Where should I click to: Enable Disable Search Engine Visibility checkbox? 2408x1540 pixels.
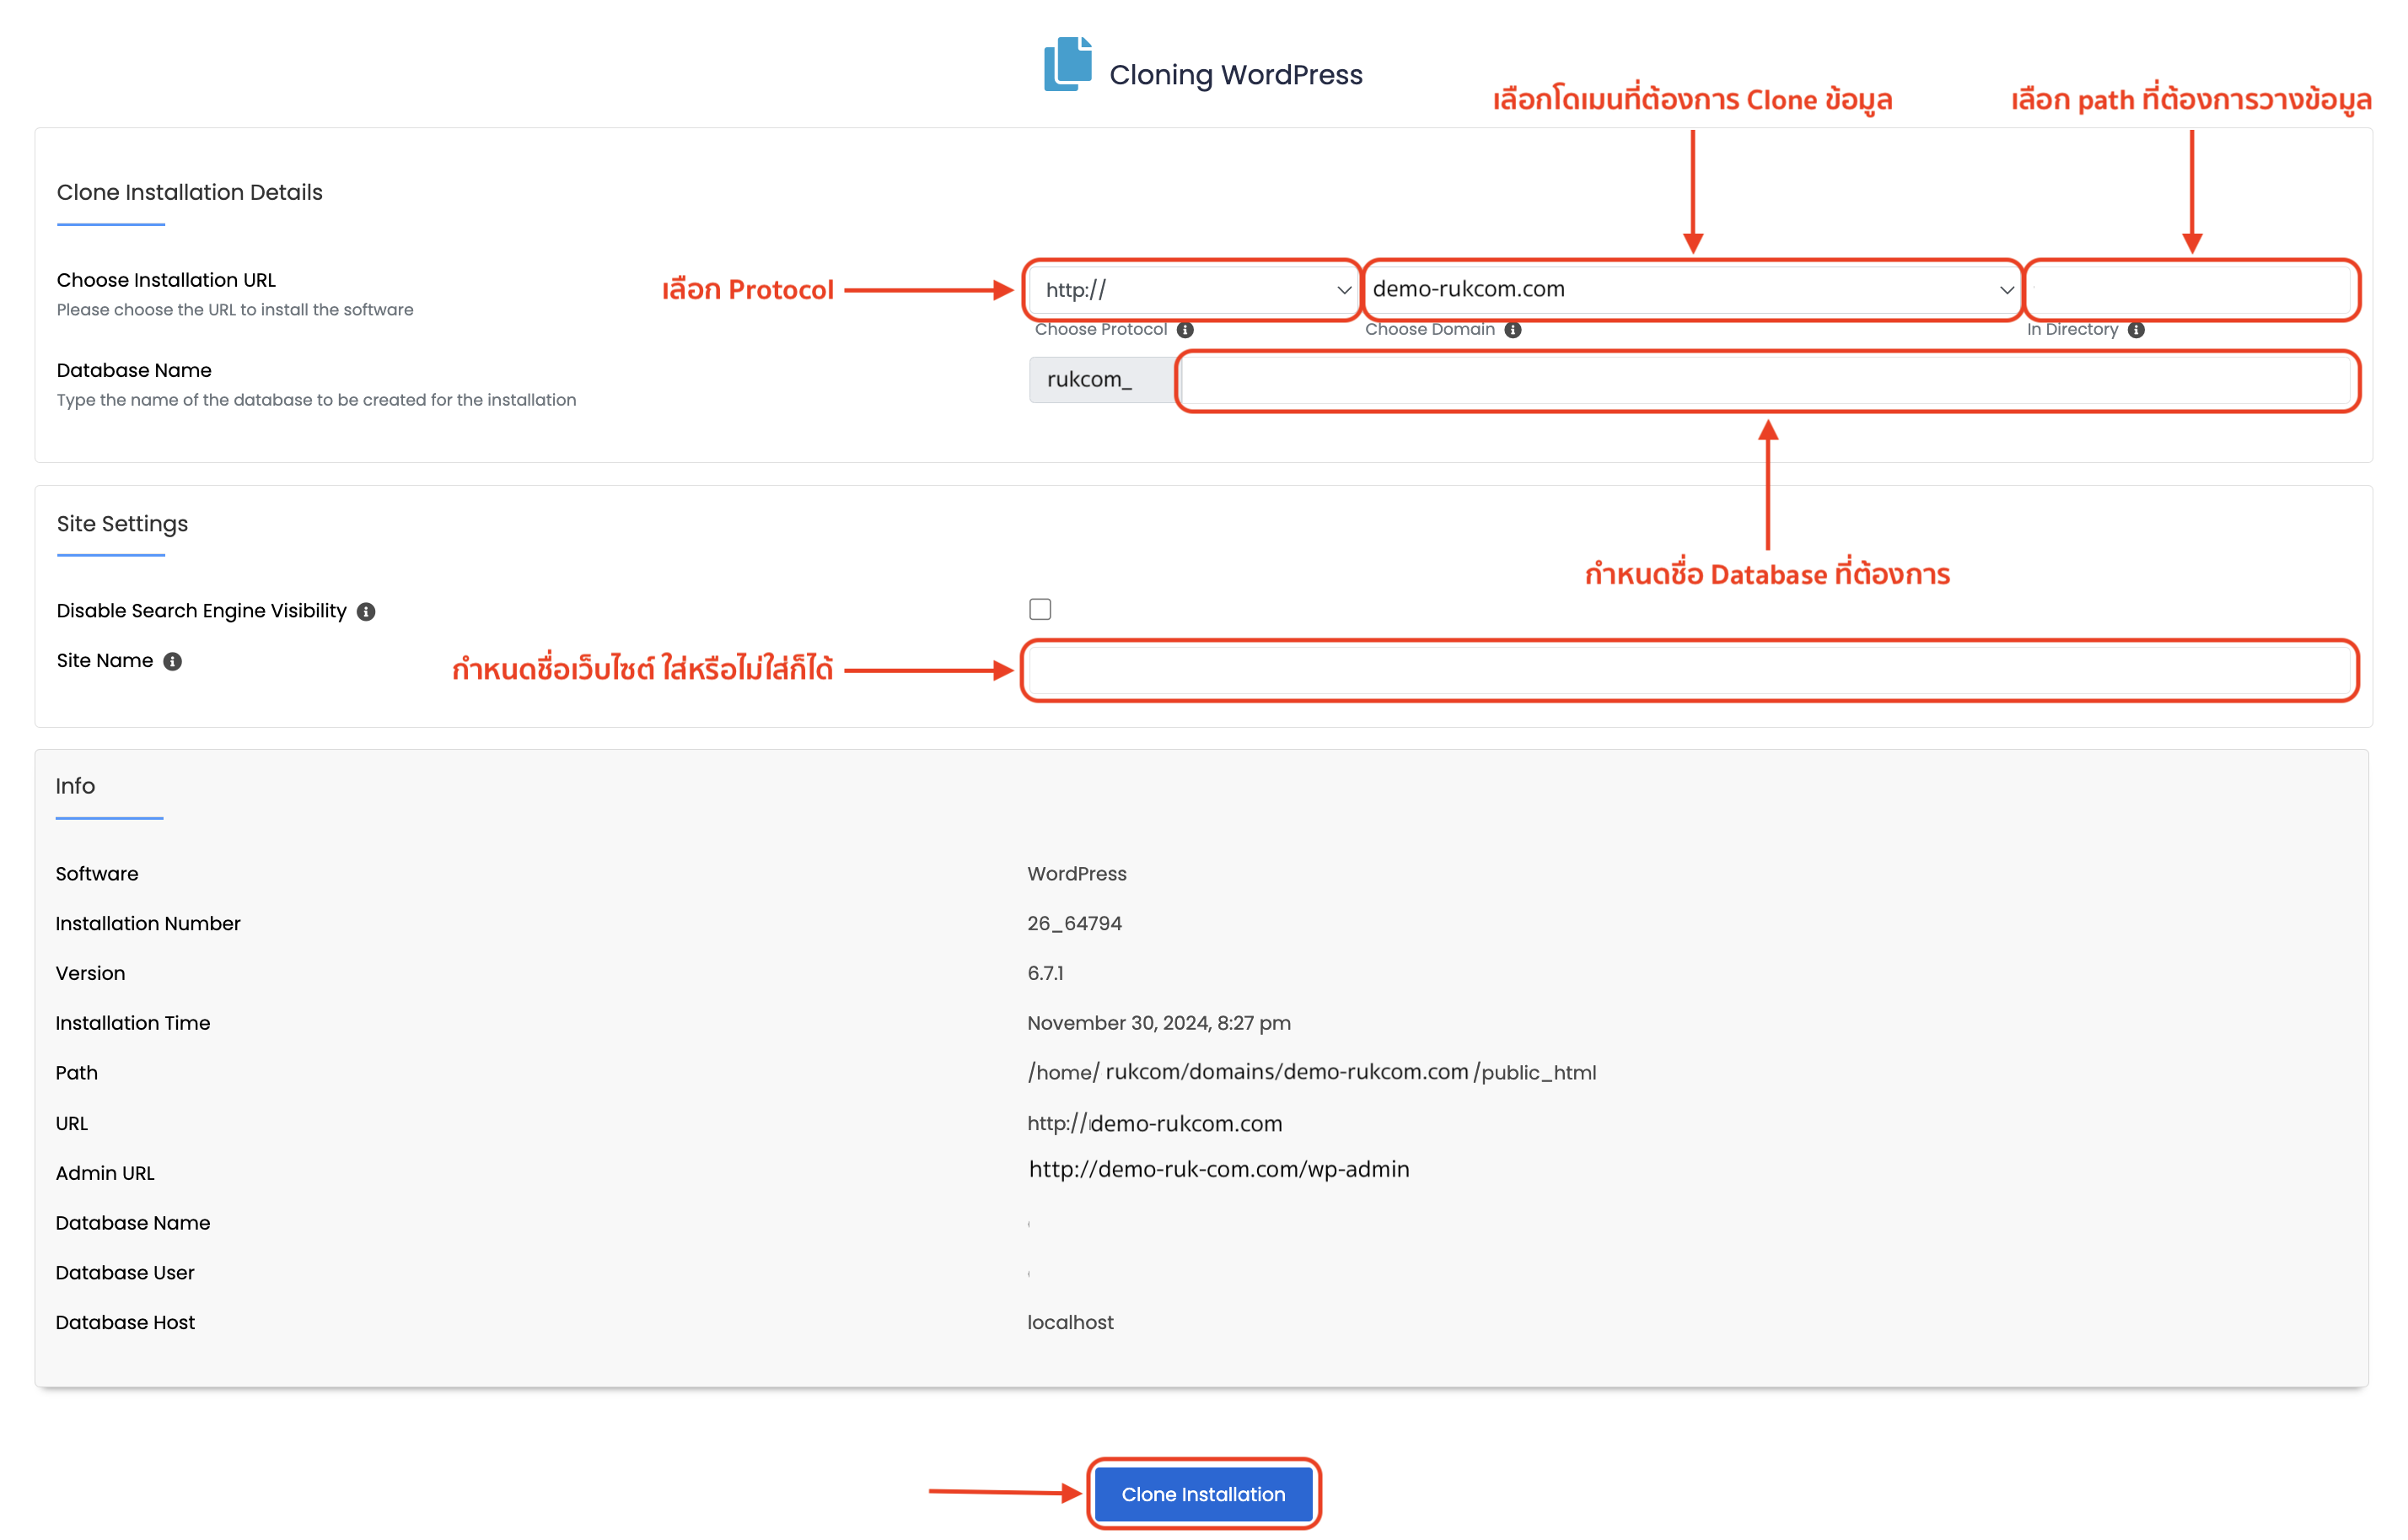click(x=1040, y=610)
